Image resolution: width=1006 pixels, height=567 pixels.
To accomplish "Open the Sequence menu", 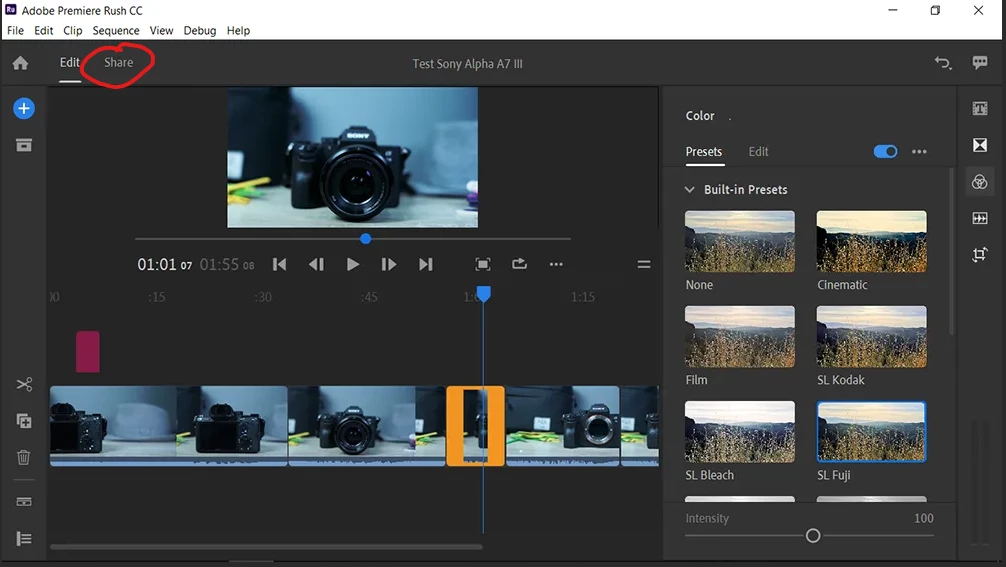I will pos(116,30).
